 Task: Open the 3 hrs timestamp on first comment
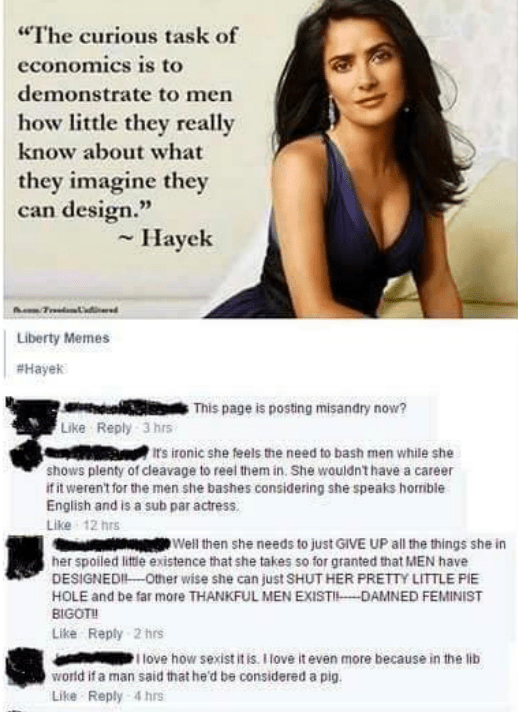tap(158, 428)
